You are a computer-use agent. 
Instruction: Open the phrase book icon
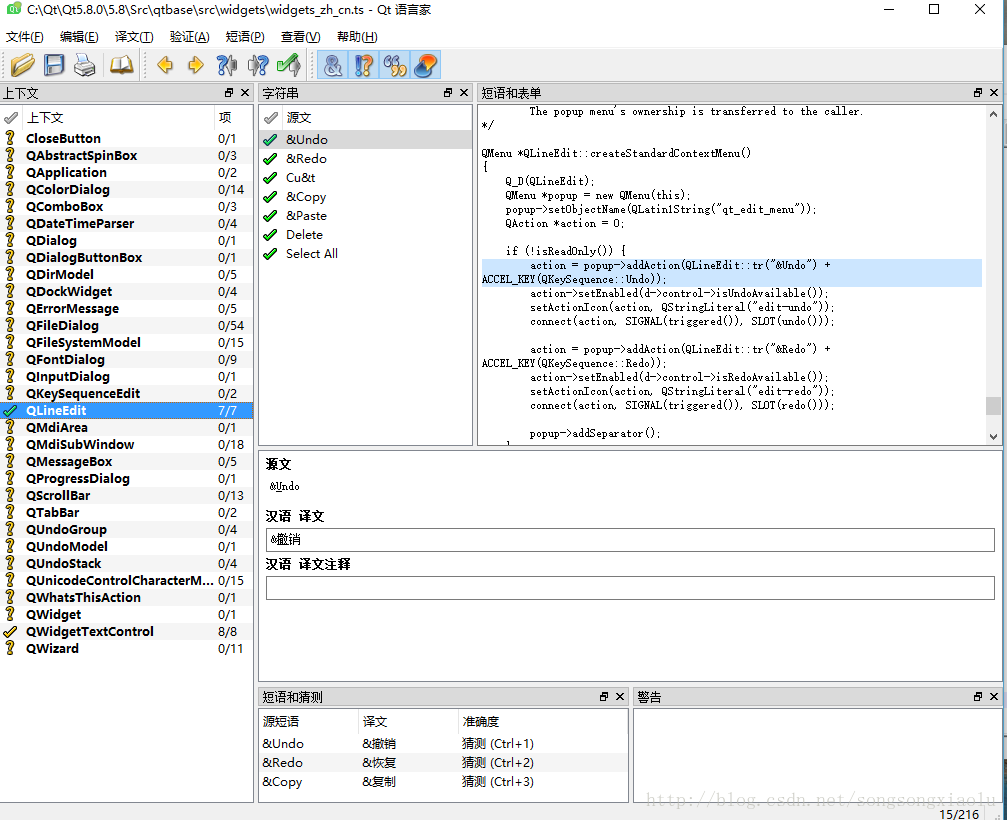pos(121,65)
